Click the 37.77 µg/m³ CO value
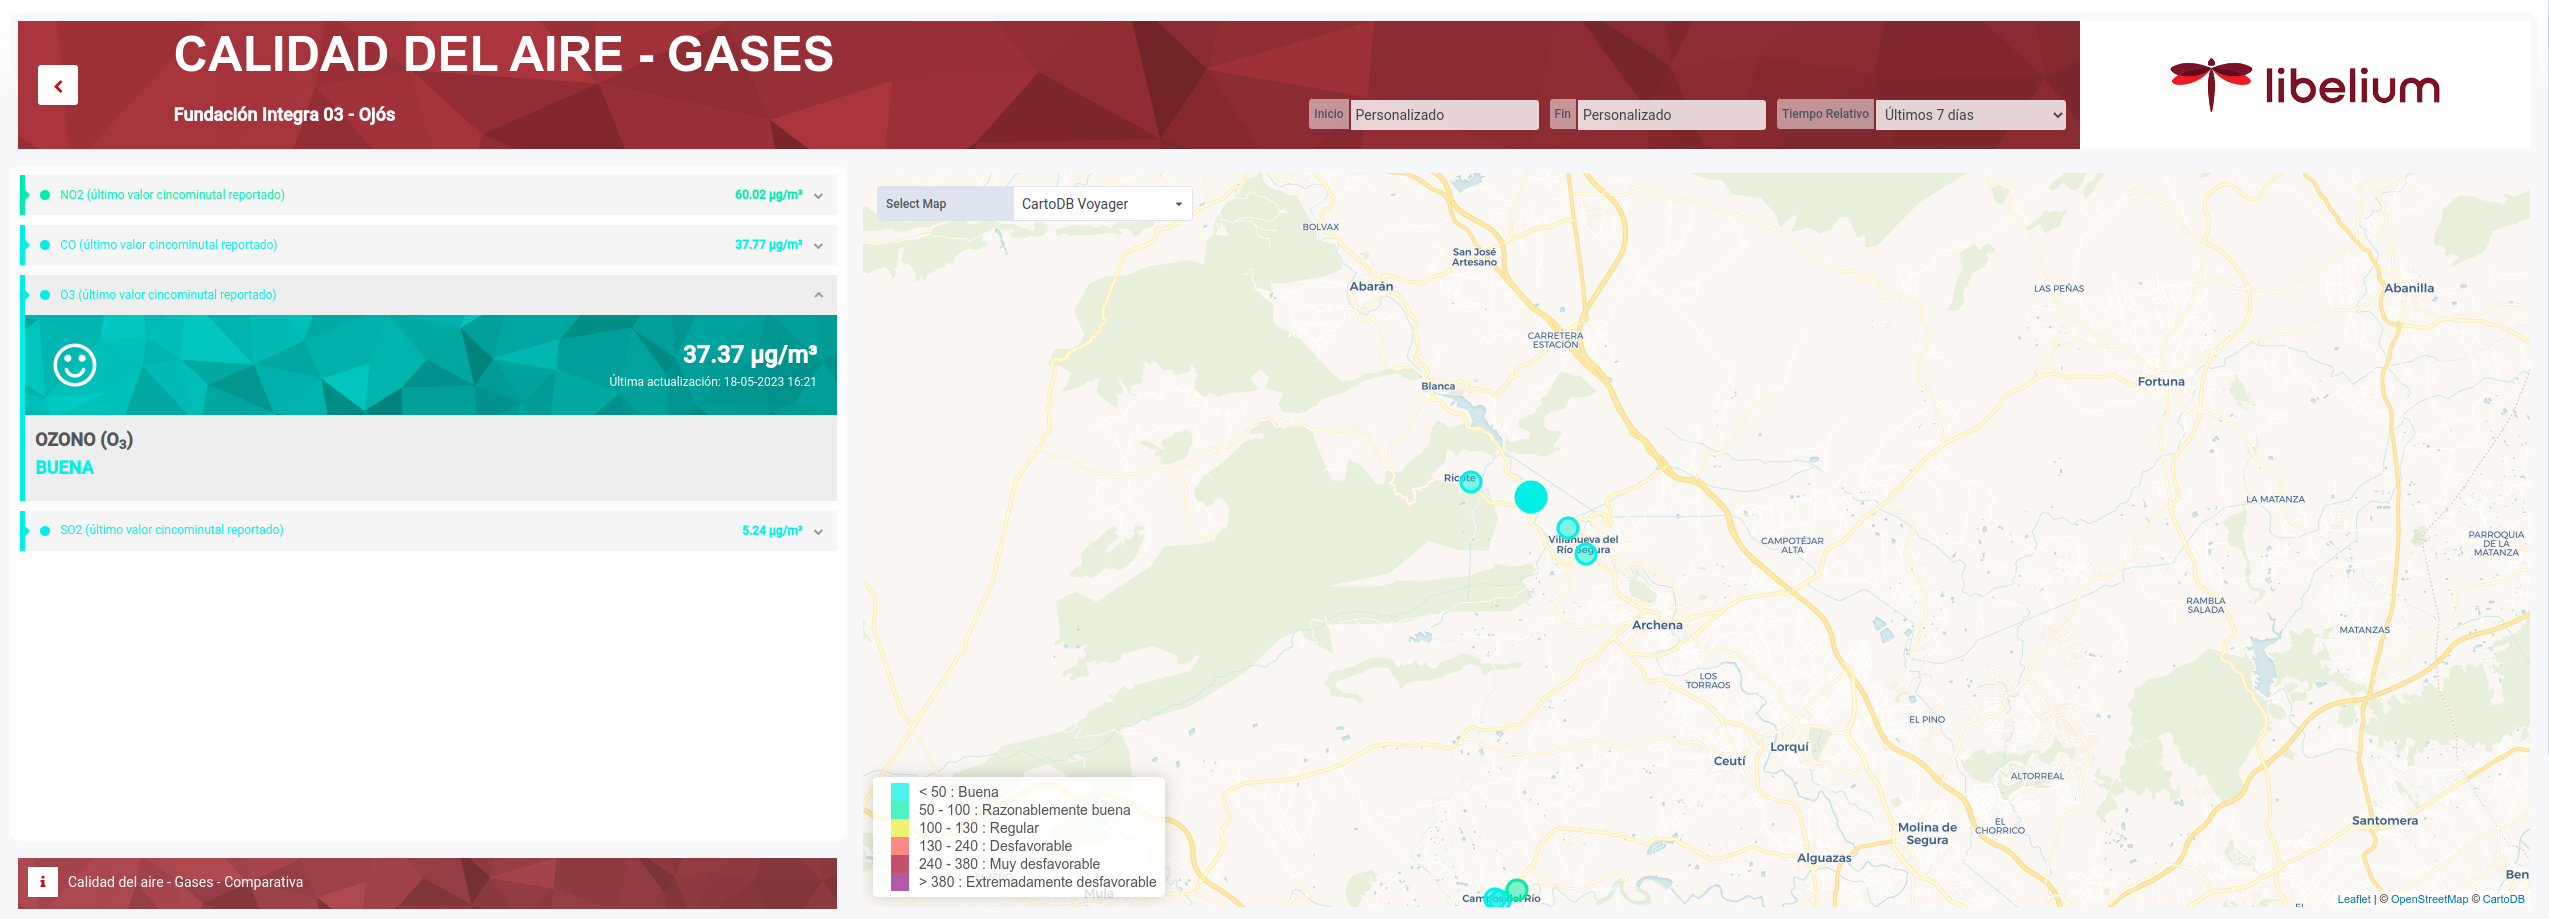This screenshot has height=919, width=2549. point(768,245)
